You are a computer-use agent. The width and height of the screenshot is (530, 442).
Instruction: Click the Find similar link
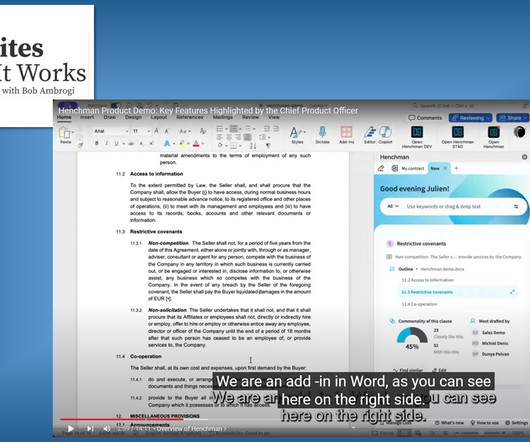pos(408,370)
